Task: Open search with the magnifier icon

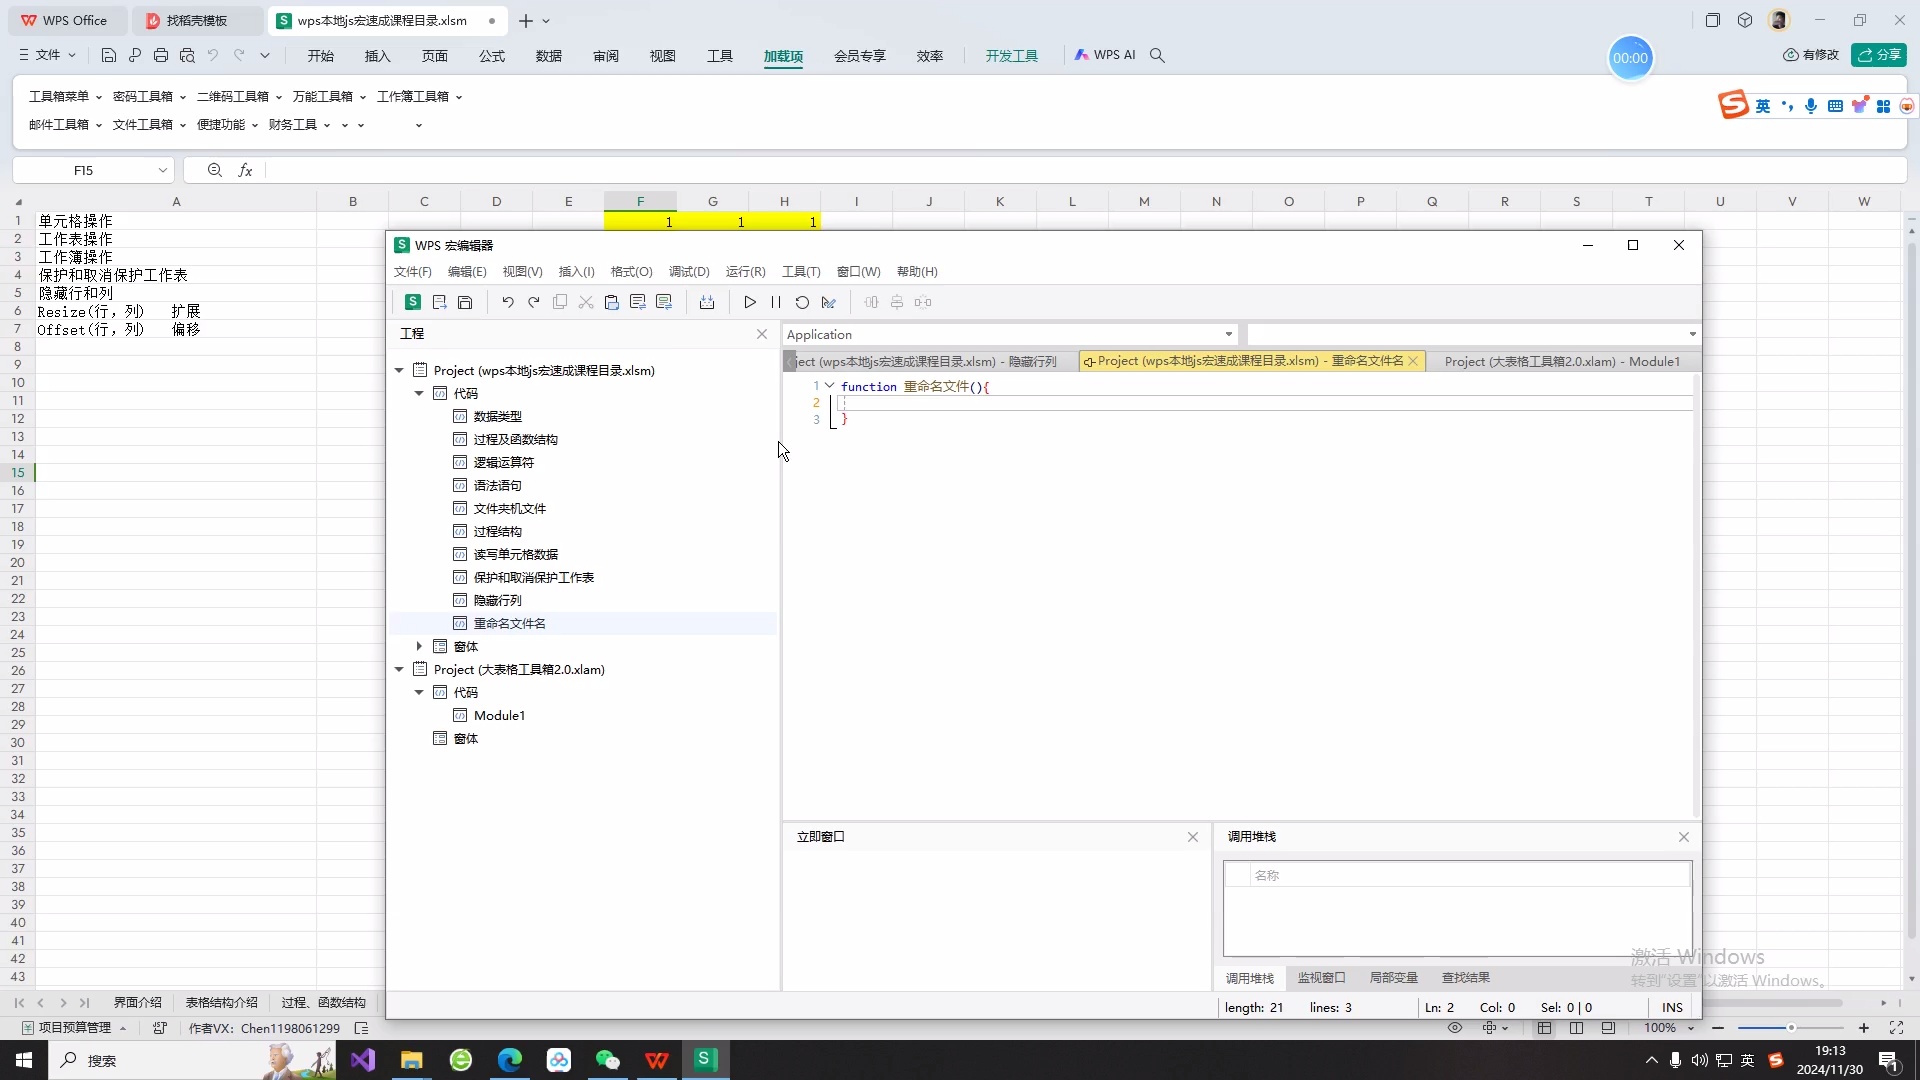Action: 1157,56
